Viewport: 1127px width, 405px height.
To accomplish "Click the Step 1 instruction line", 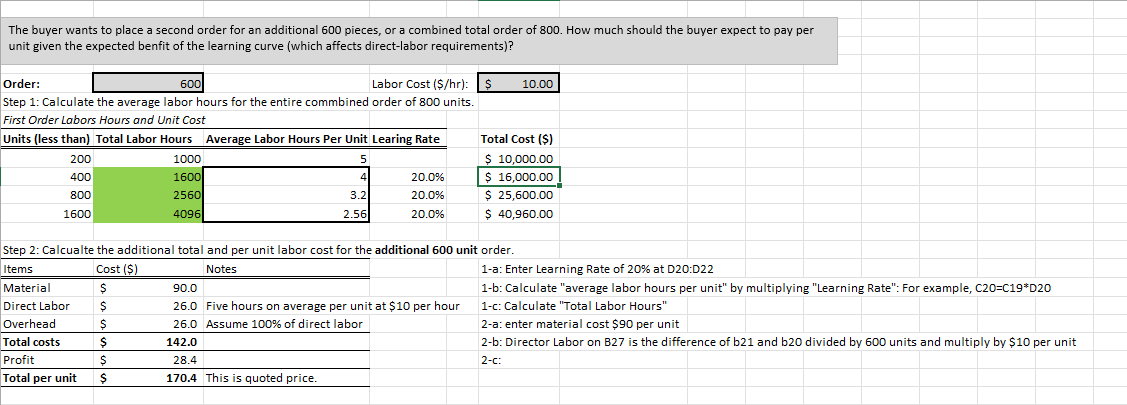I will [239, 101].
